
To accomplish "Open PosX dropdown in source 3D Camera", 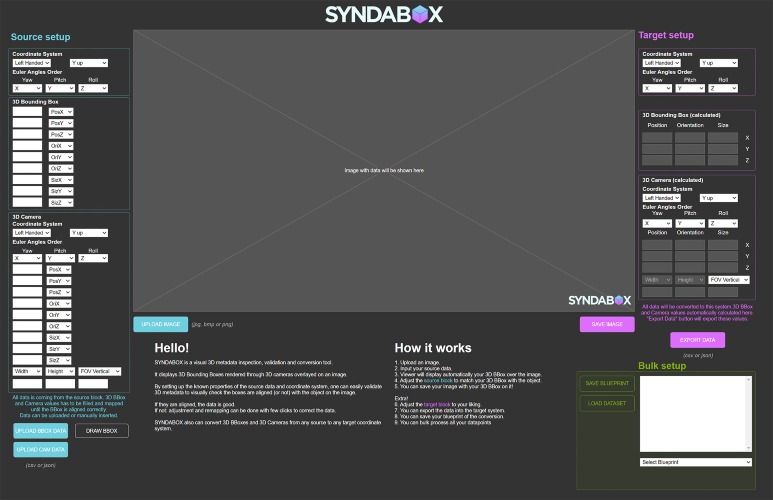I will coord(59,270).
